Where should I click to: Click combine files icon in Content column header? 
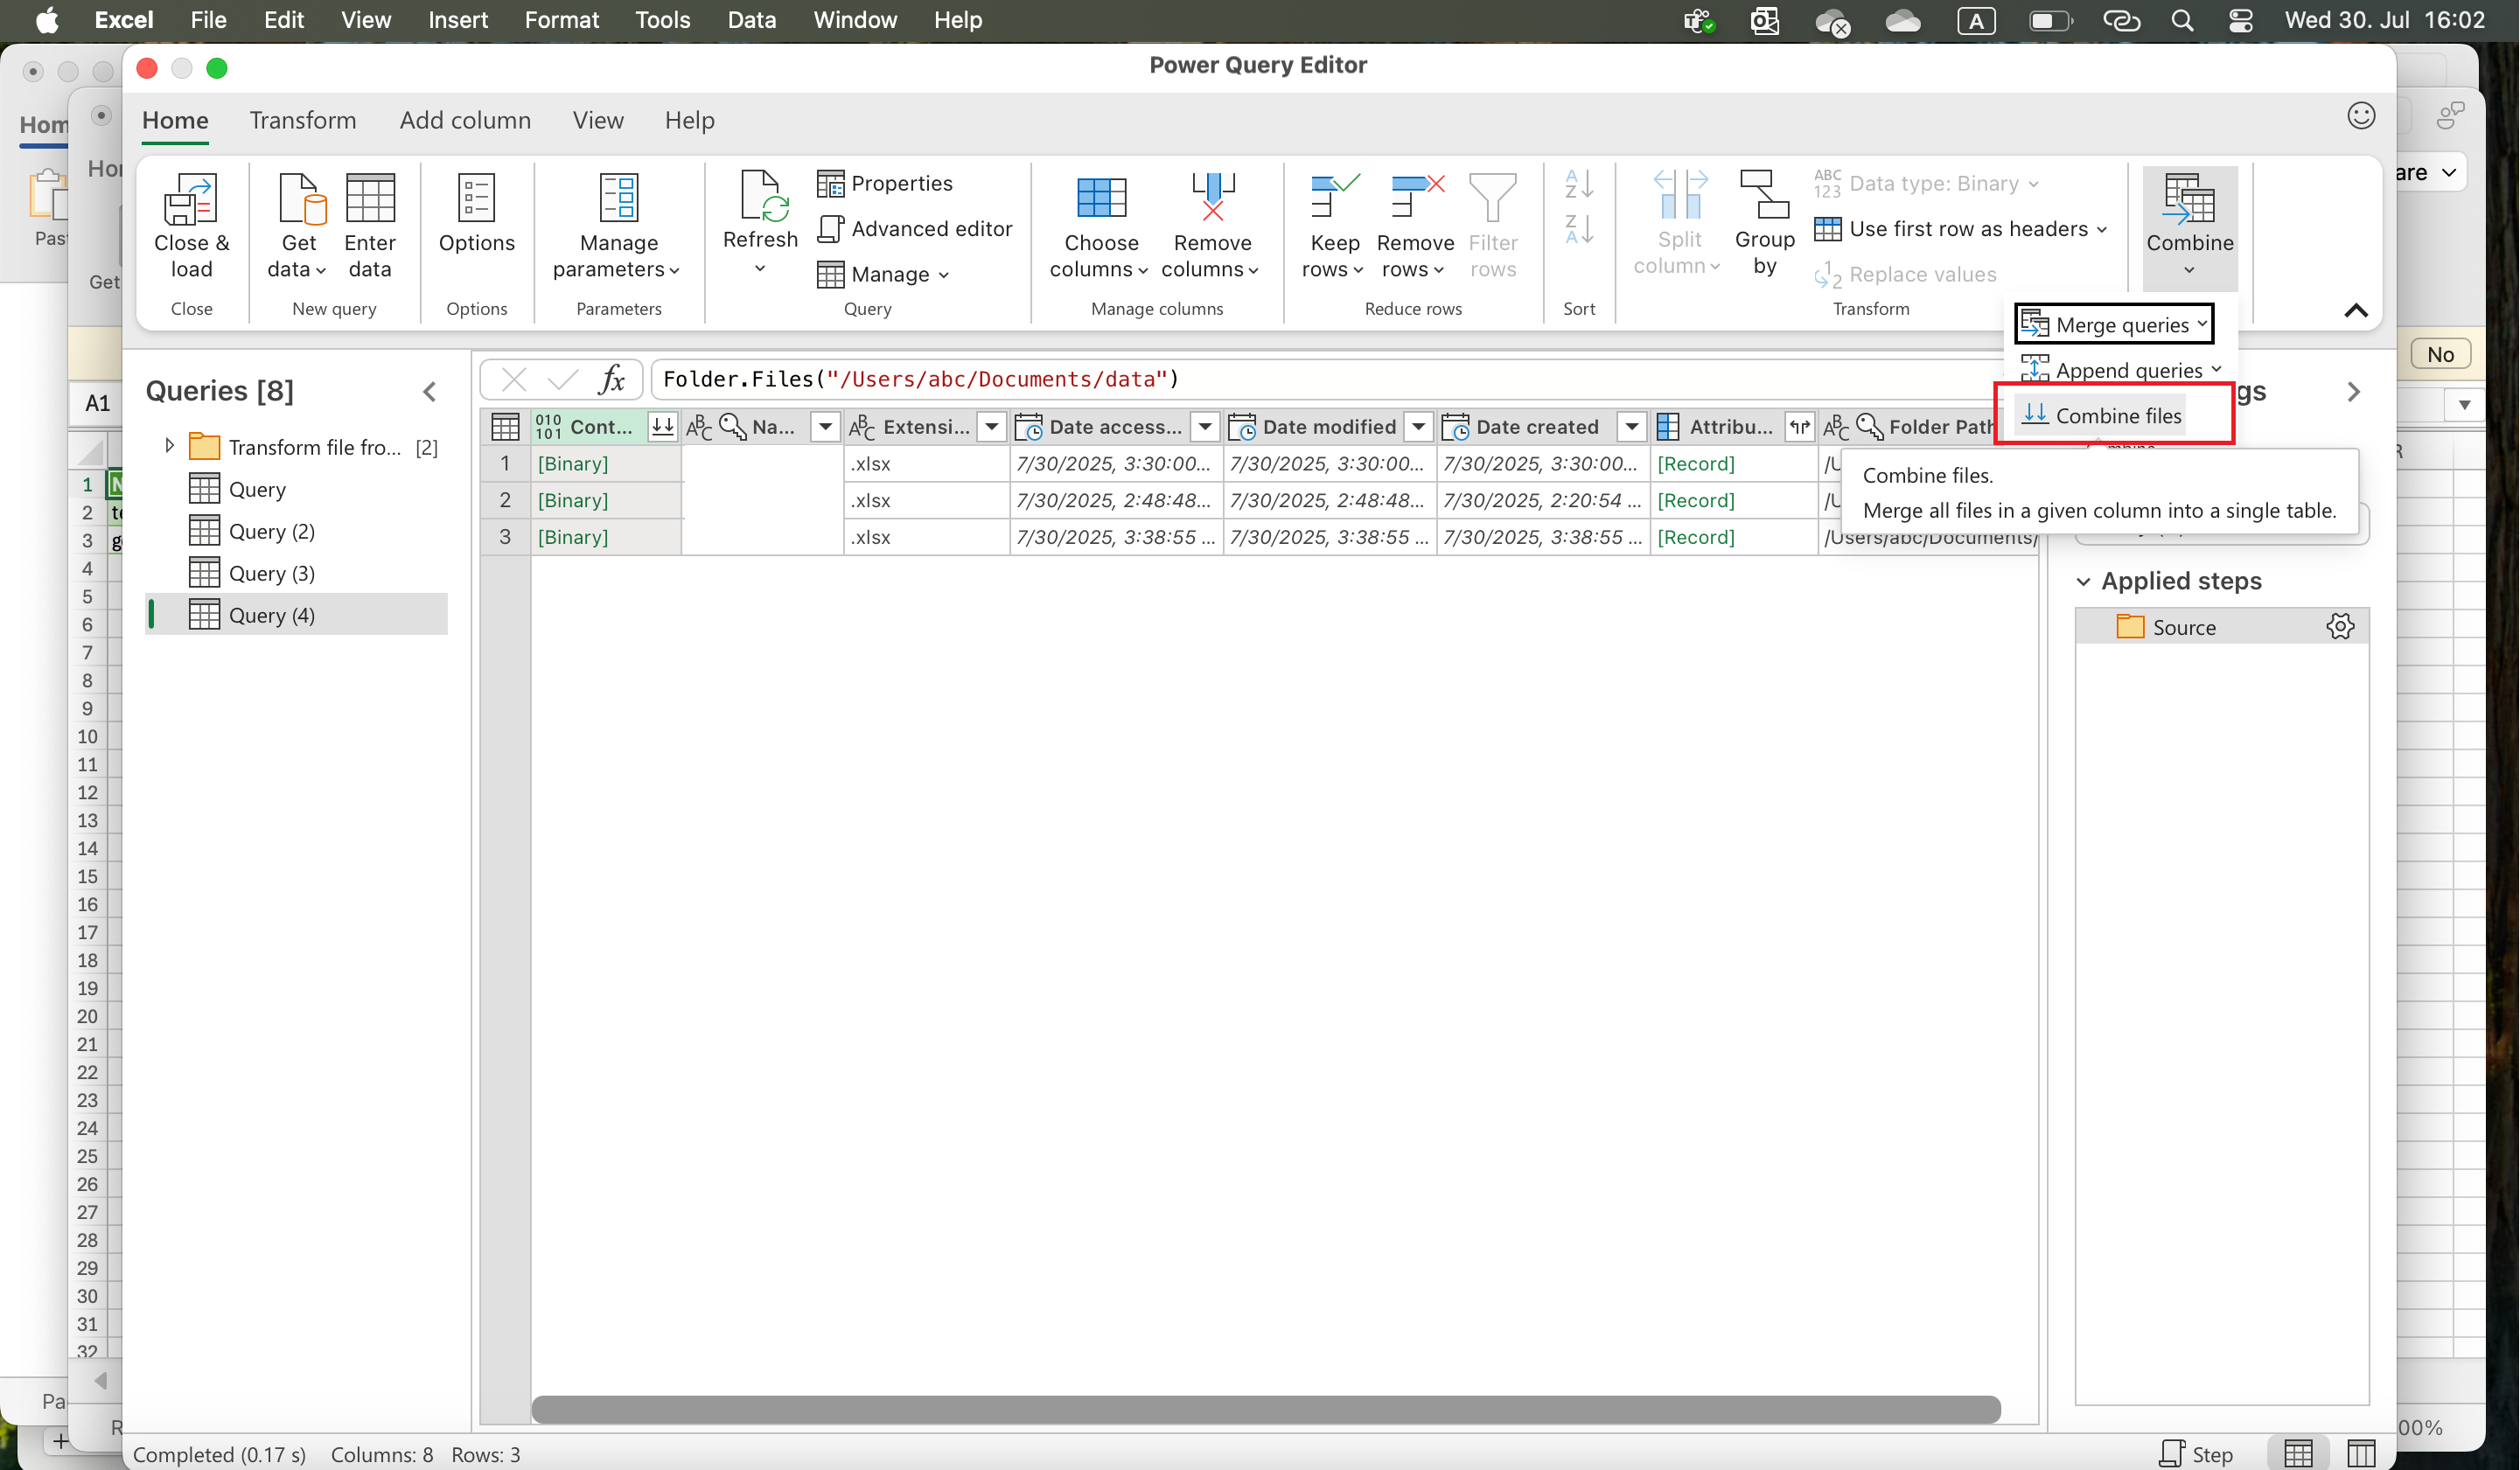pos(662,427)
